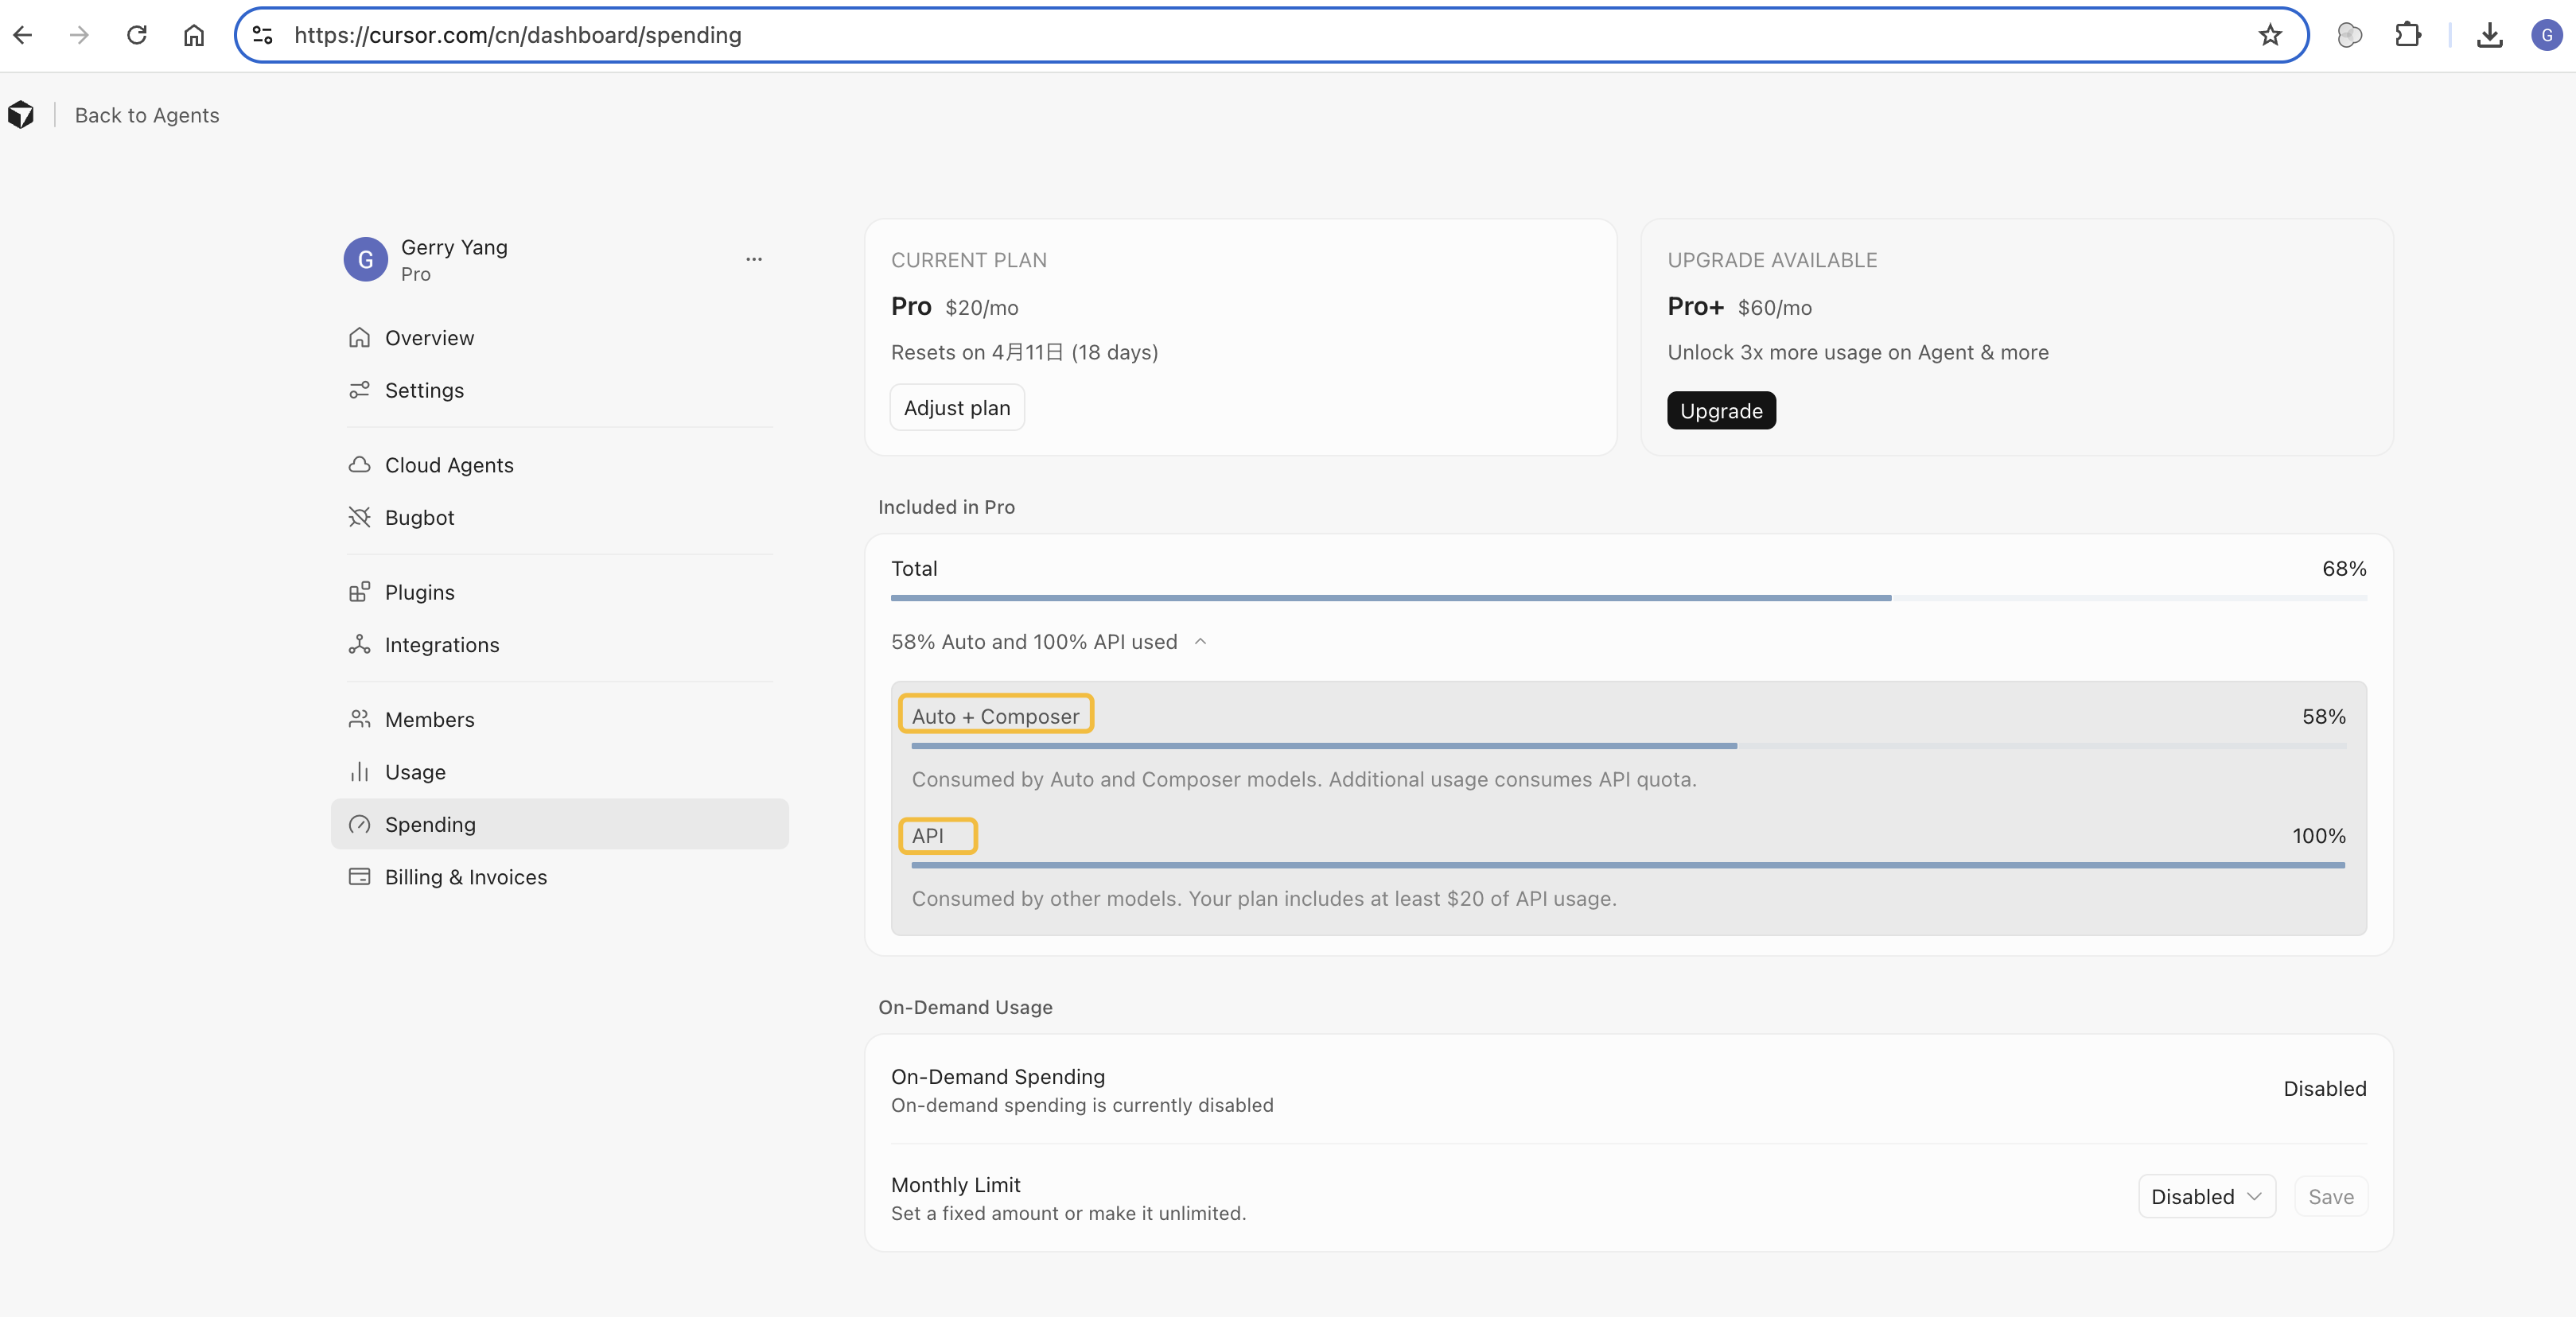Click the browser address bar
This screenshot has height=1317, width=2576.
pyautogui.click(x=800, y=35)
